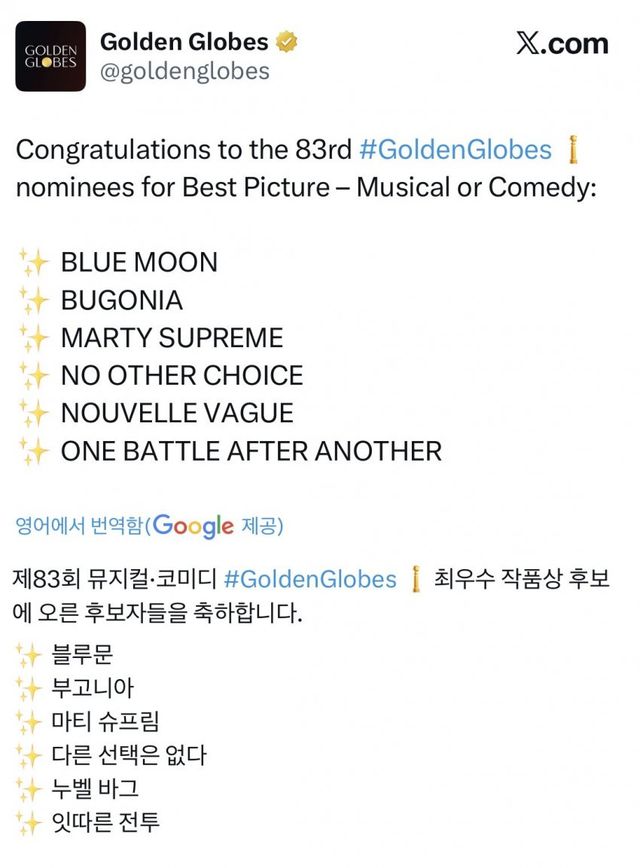
Task: Click the Google logo in translation notice
Action: [x=194, y=525]
